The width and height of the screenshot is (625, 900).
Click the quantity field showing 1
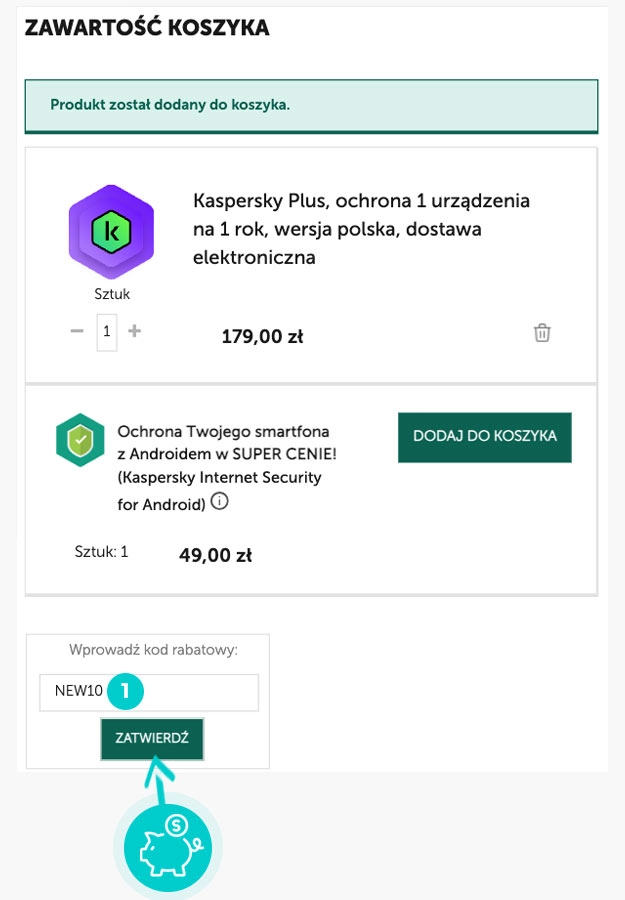click(x=106, y=332)
